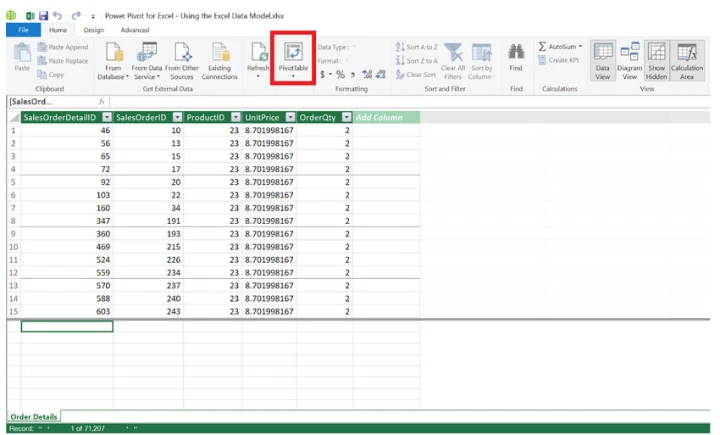This screenshot has height=435, width=720.
Task: Click the Paste Append button
Action: (x=62, y=47)
